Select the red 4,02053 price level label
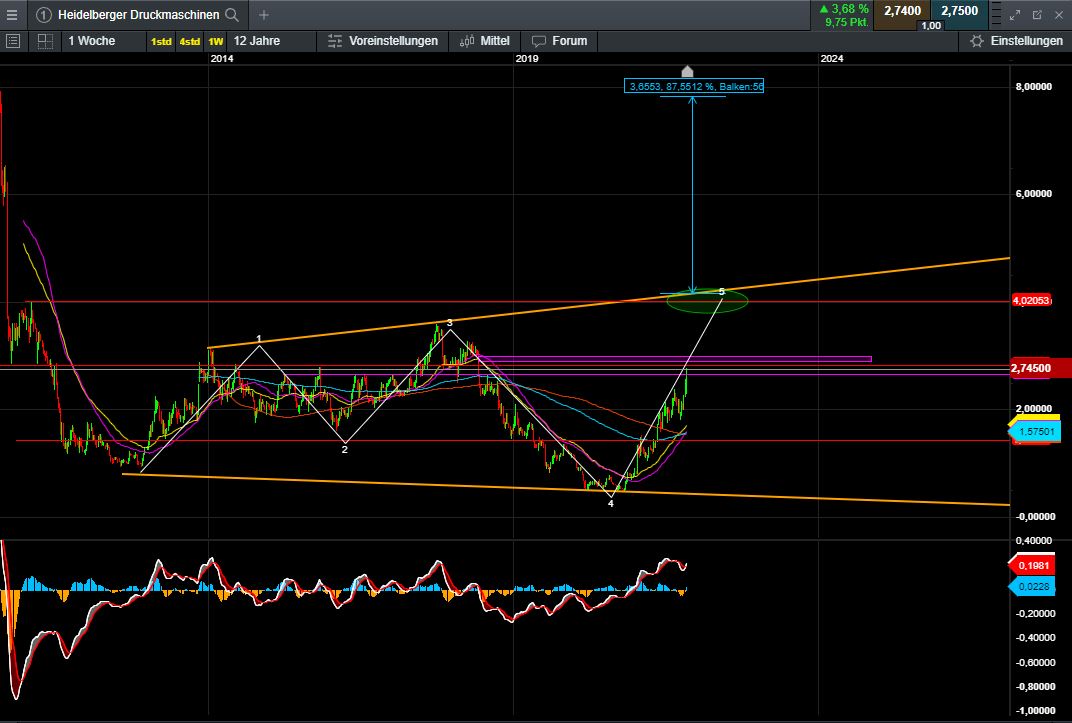The image size is (1072, 723). [x=1031, y=301]
